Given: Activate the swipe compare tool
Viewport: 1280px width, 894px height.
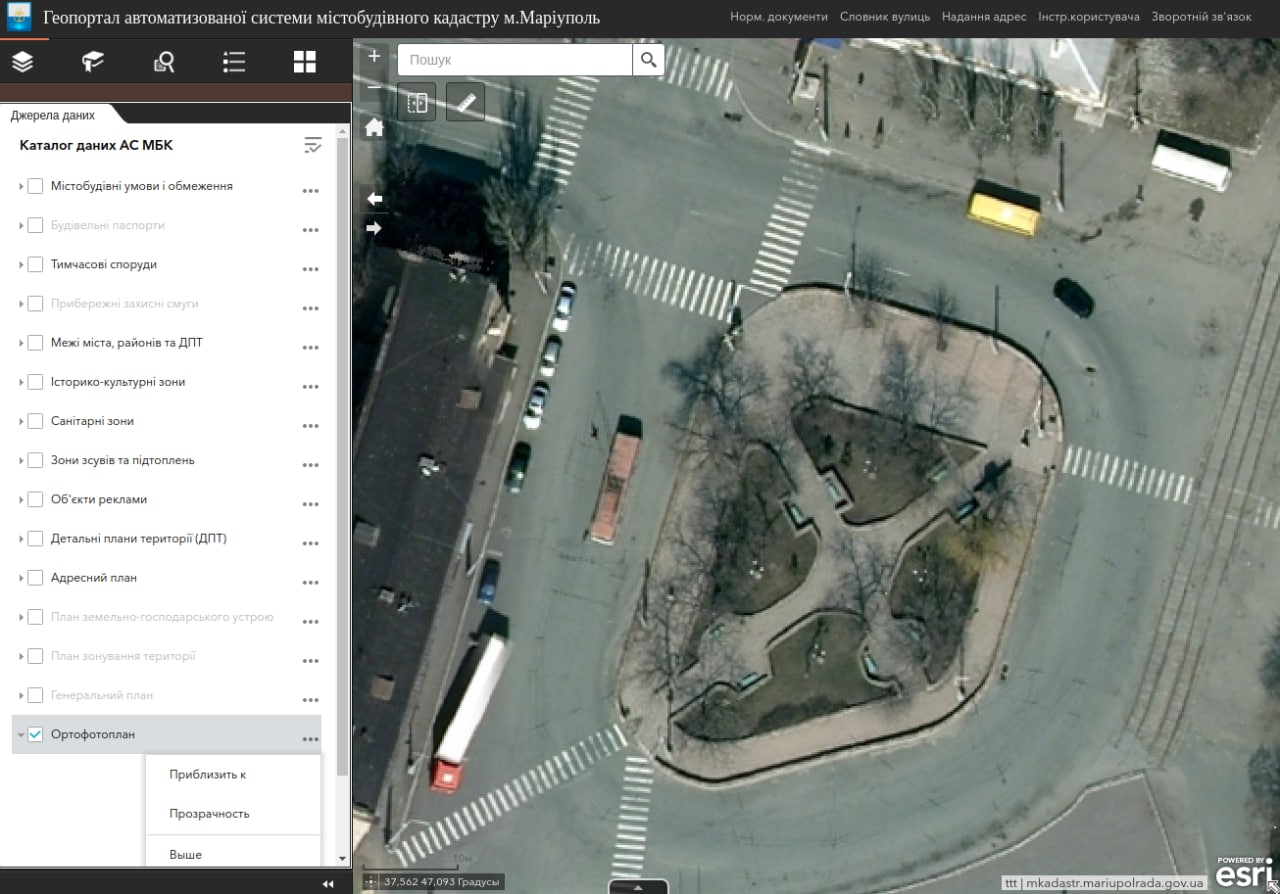Looking at the screenshot, I should click(417, 102).
